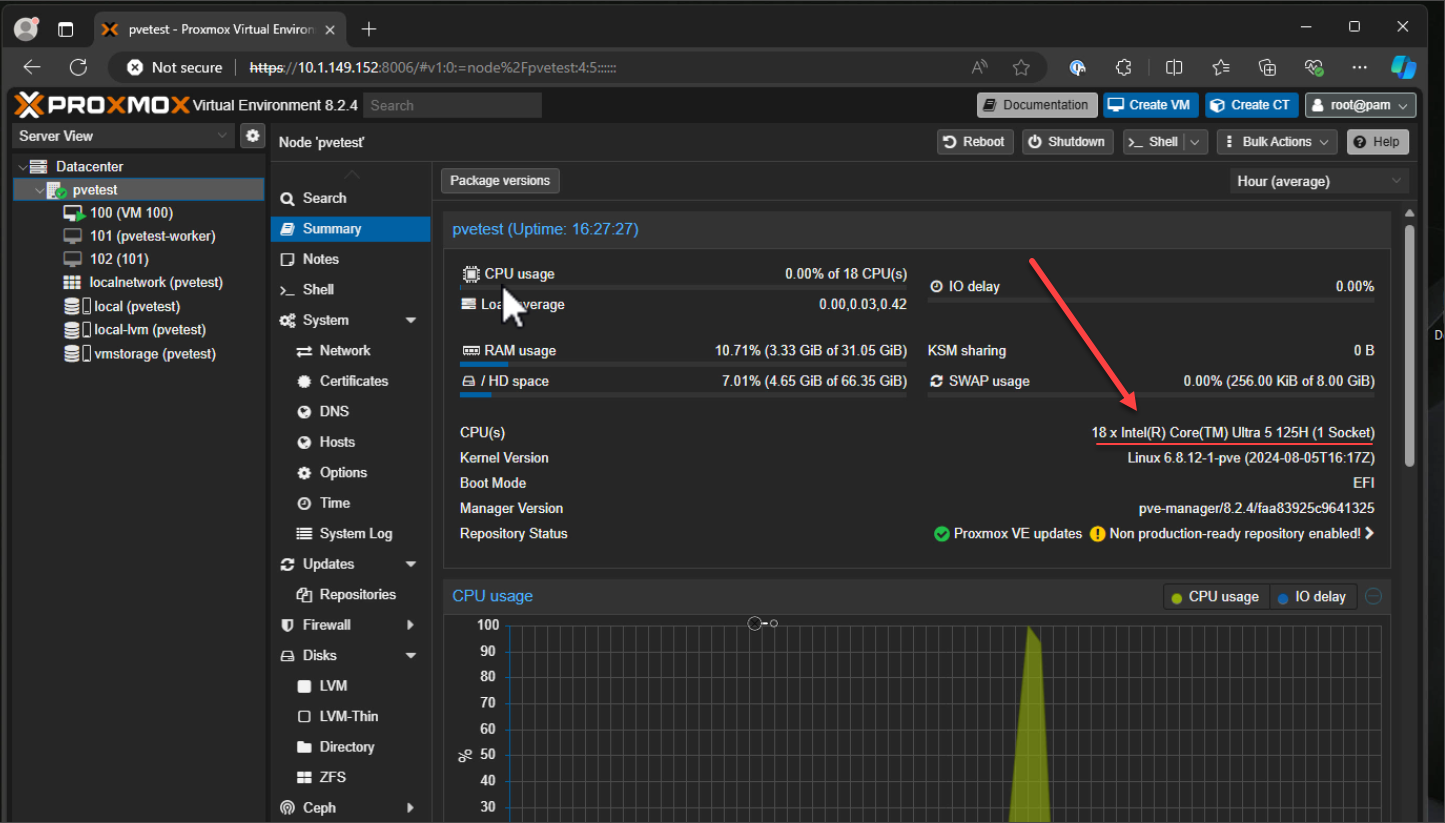Viewport: 1445px width, 823px height.
Task: Open the browser extensions puzzle icon
Action: pyautogui.click(x=1124, y=67)
